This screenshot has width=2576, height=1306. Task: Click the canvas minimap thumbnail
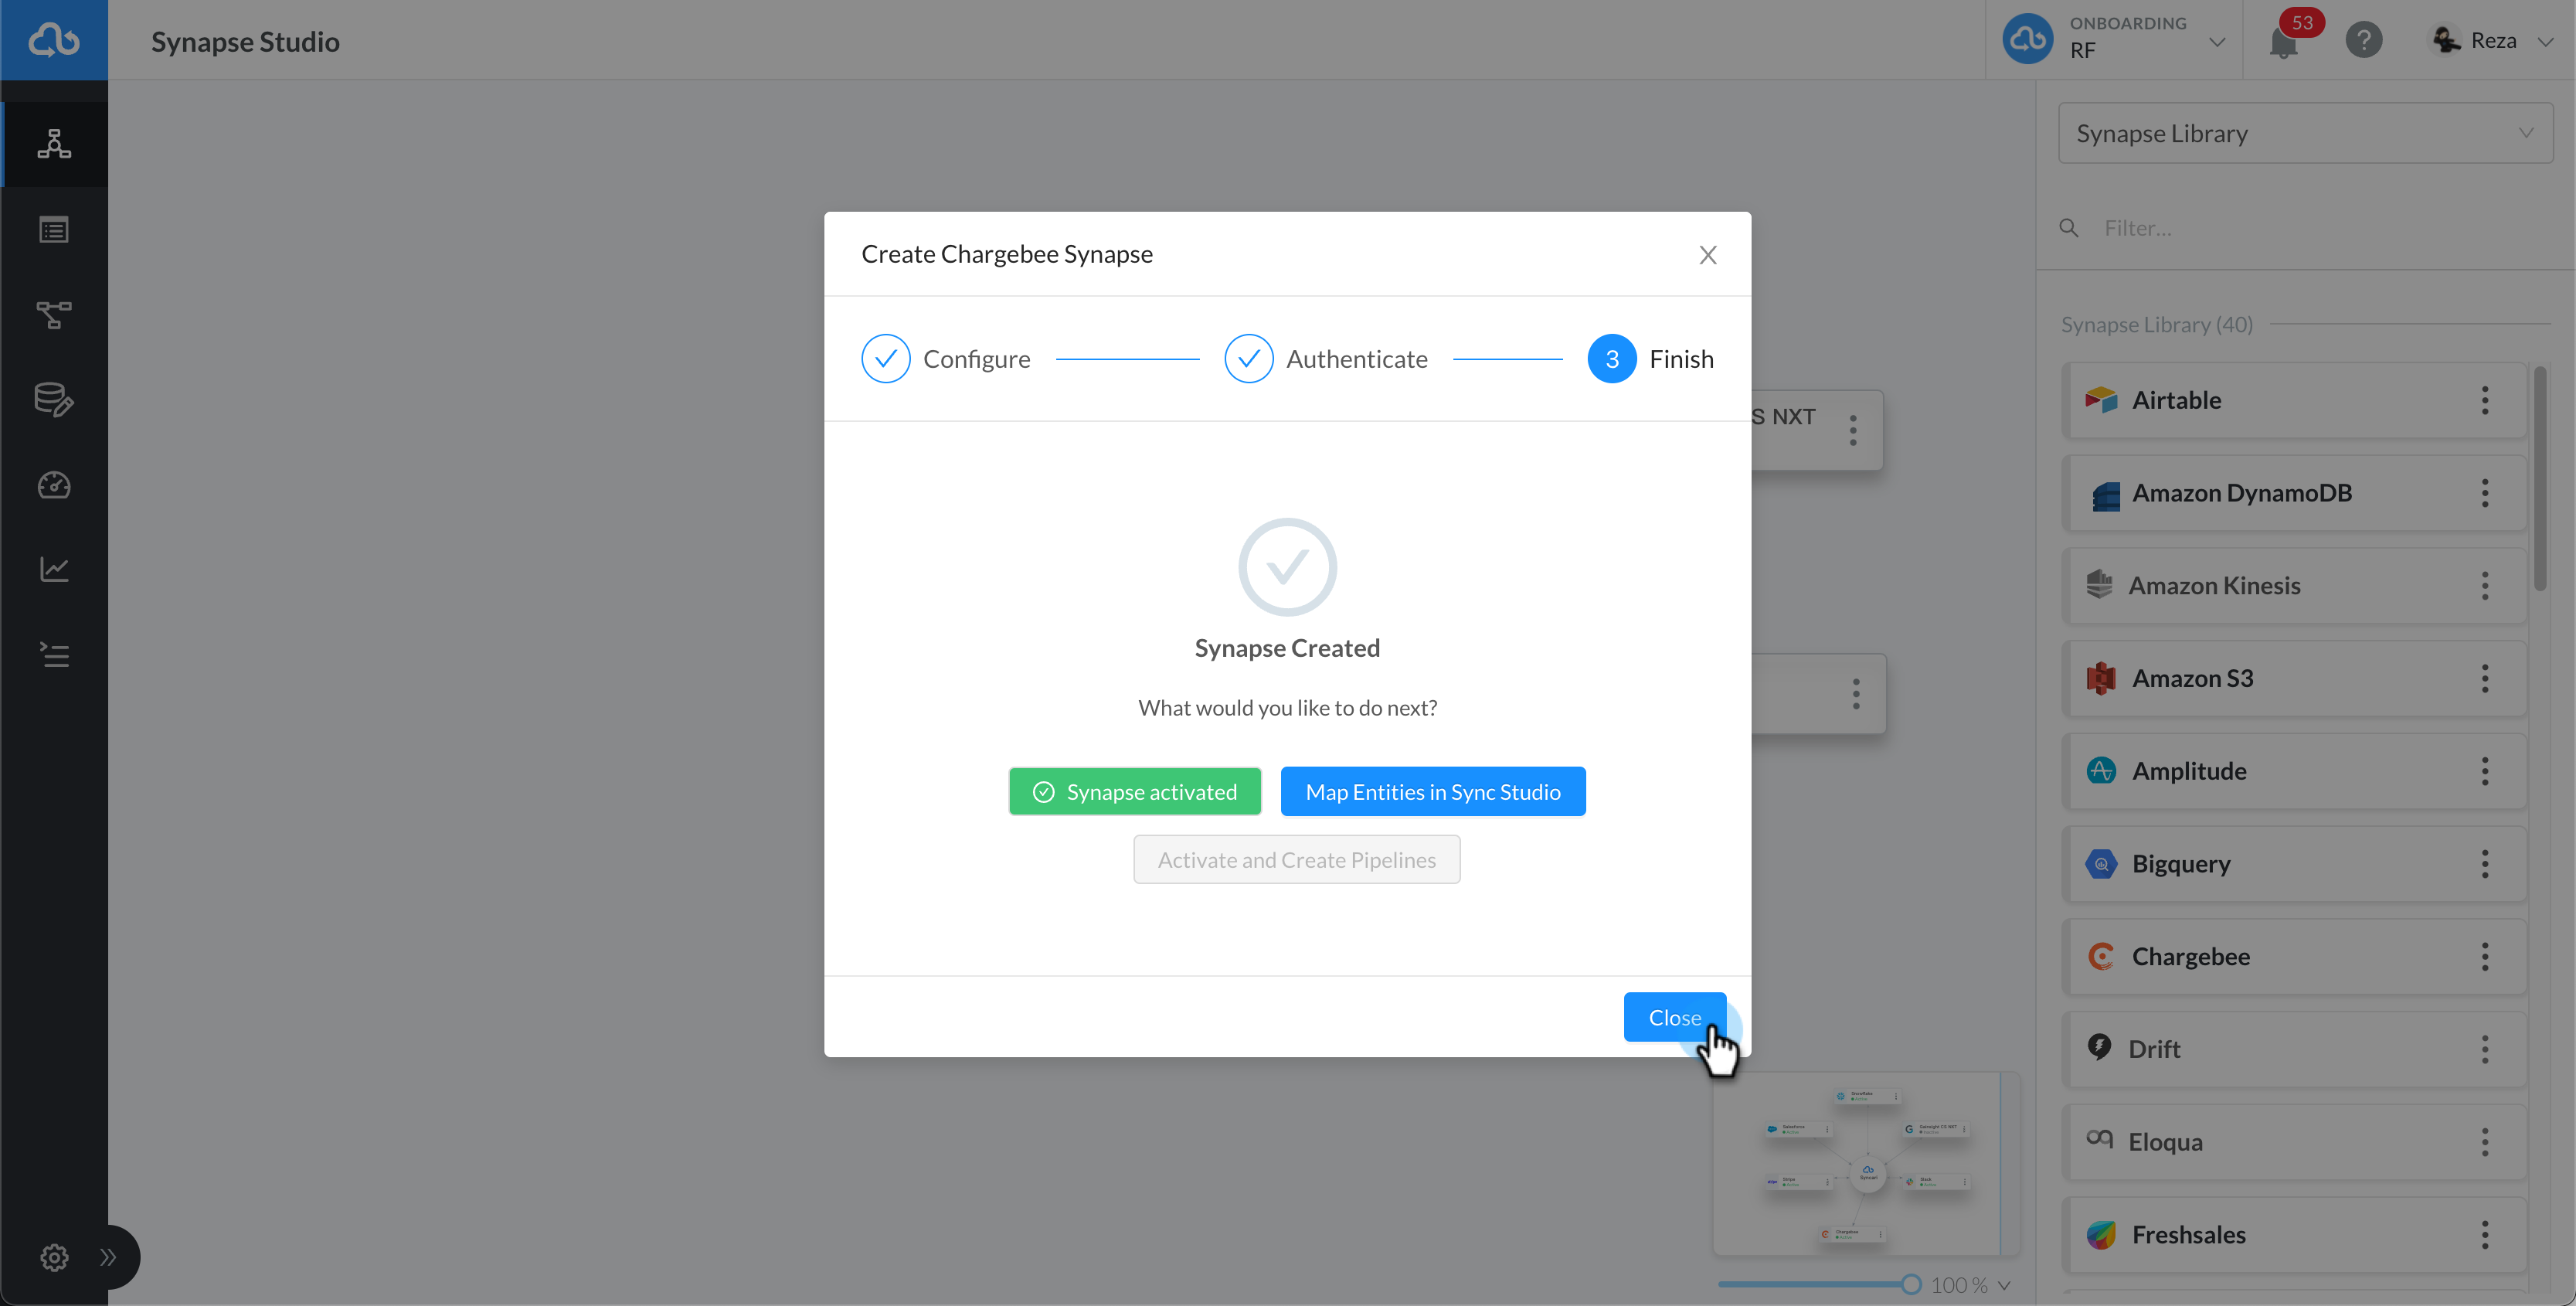tap(1866, 1165)
